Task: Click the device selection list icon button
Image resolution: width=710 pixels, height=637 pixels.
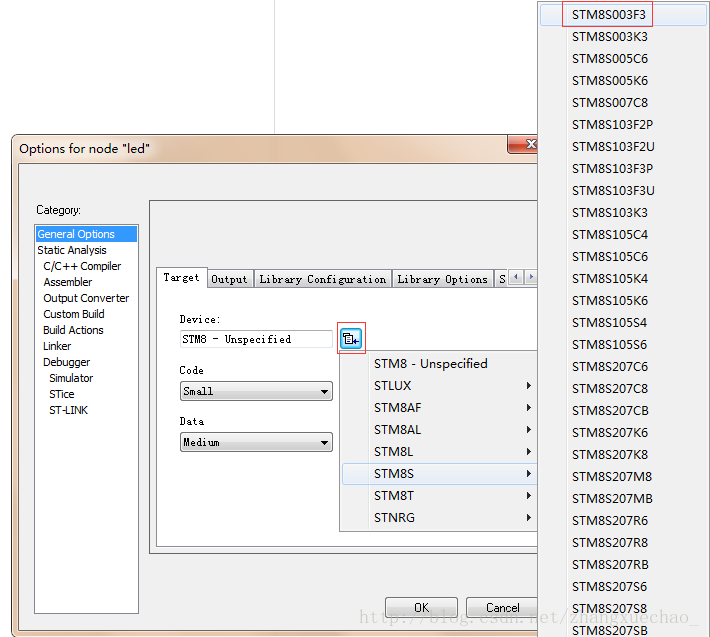Action: tap(351, 338)
